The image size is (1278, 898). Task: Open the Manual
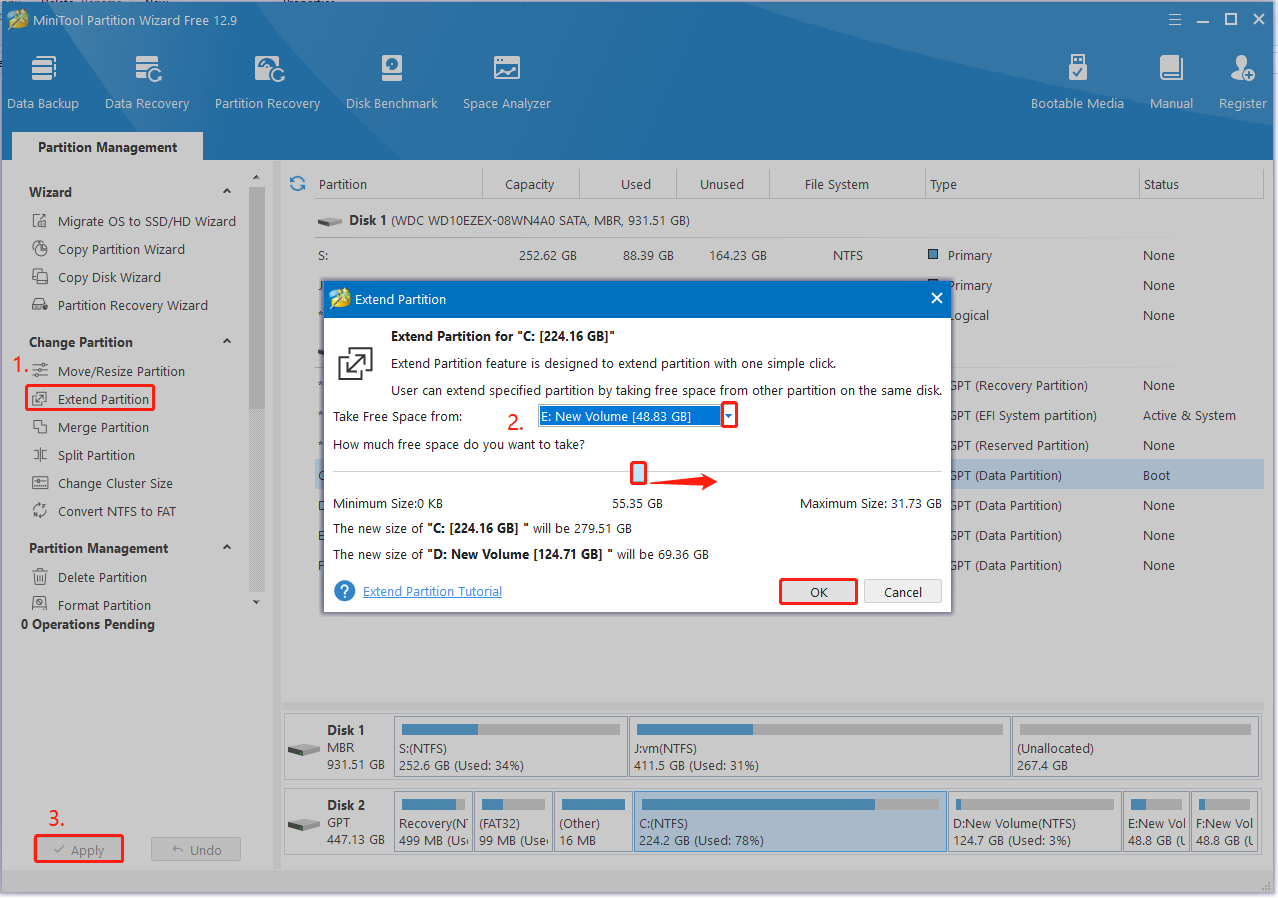(x=1171, y=82)
